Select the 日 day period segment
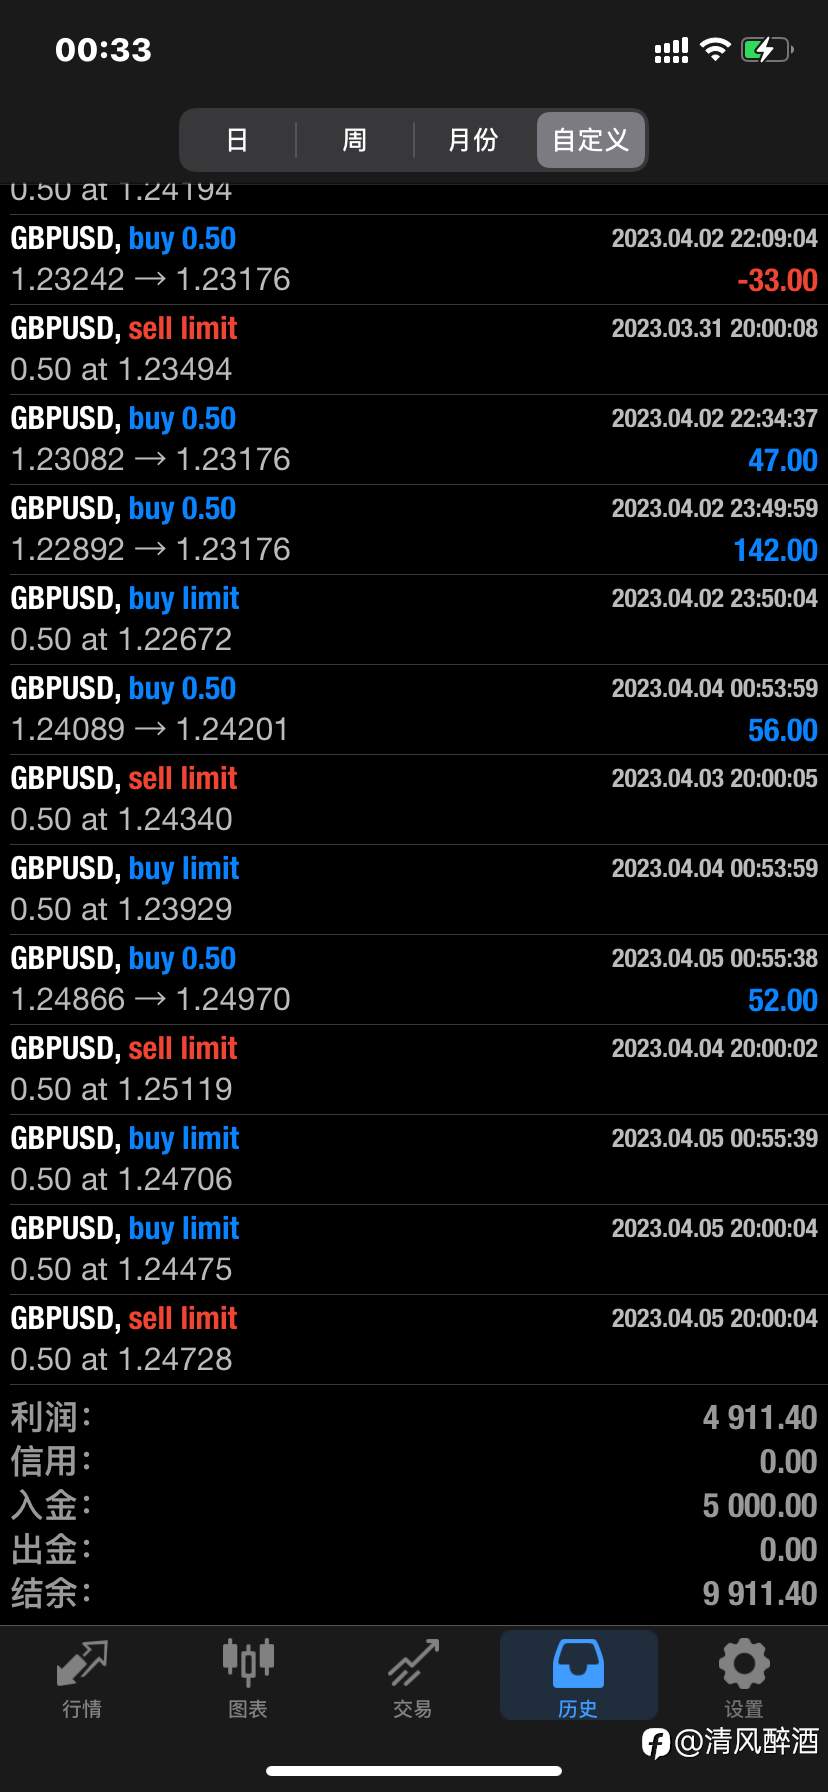This screenshot has width=828, height=1792. [x=237, y=140]
